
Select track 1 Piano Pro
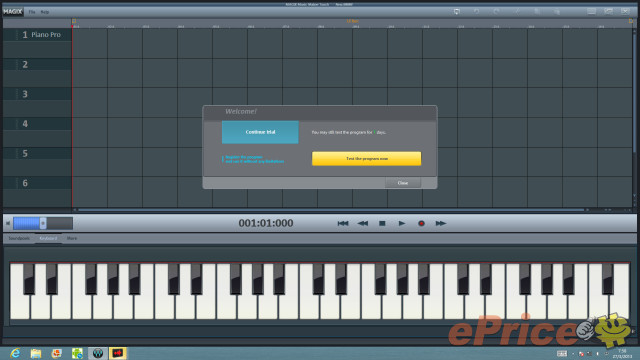(37, 35)
